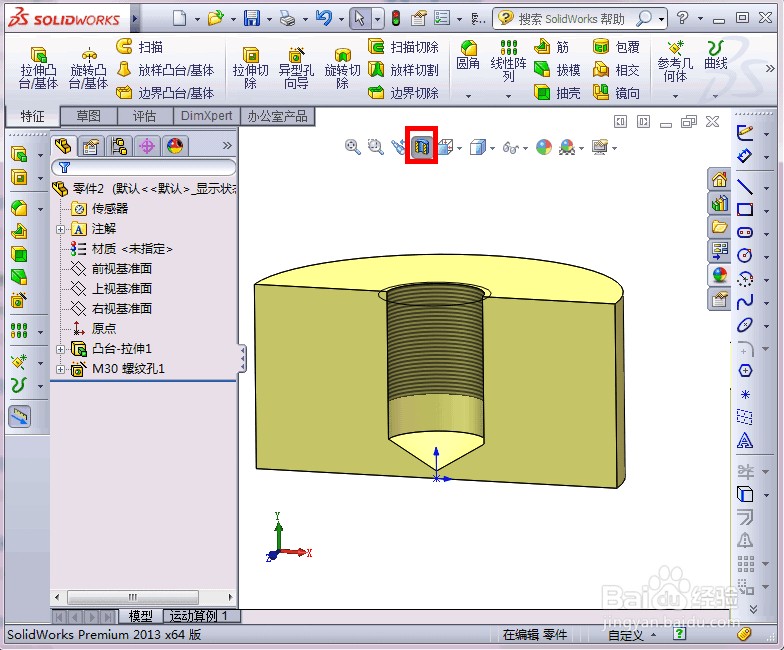784x650 pixels.
Task: Open the 参考几何体 dropdown arrow
Action: pos(676,96)
